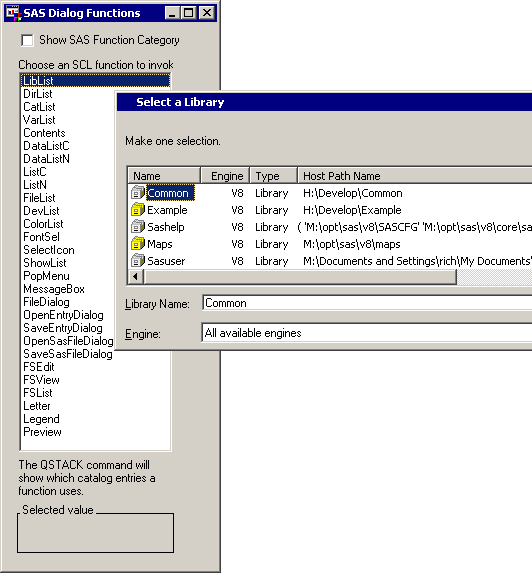Select the Sasuser library row name
Screen dimensions: 532x573
pyautogui.click(x=166, y=261)
